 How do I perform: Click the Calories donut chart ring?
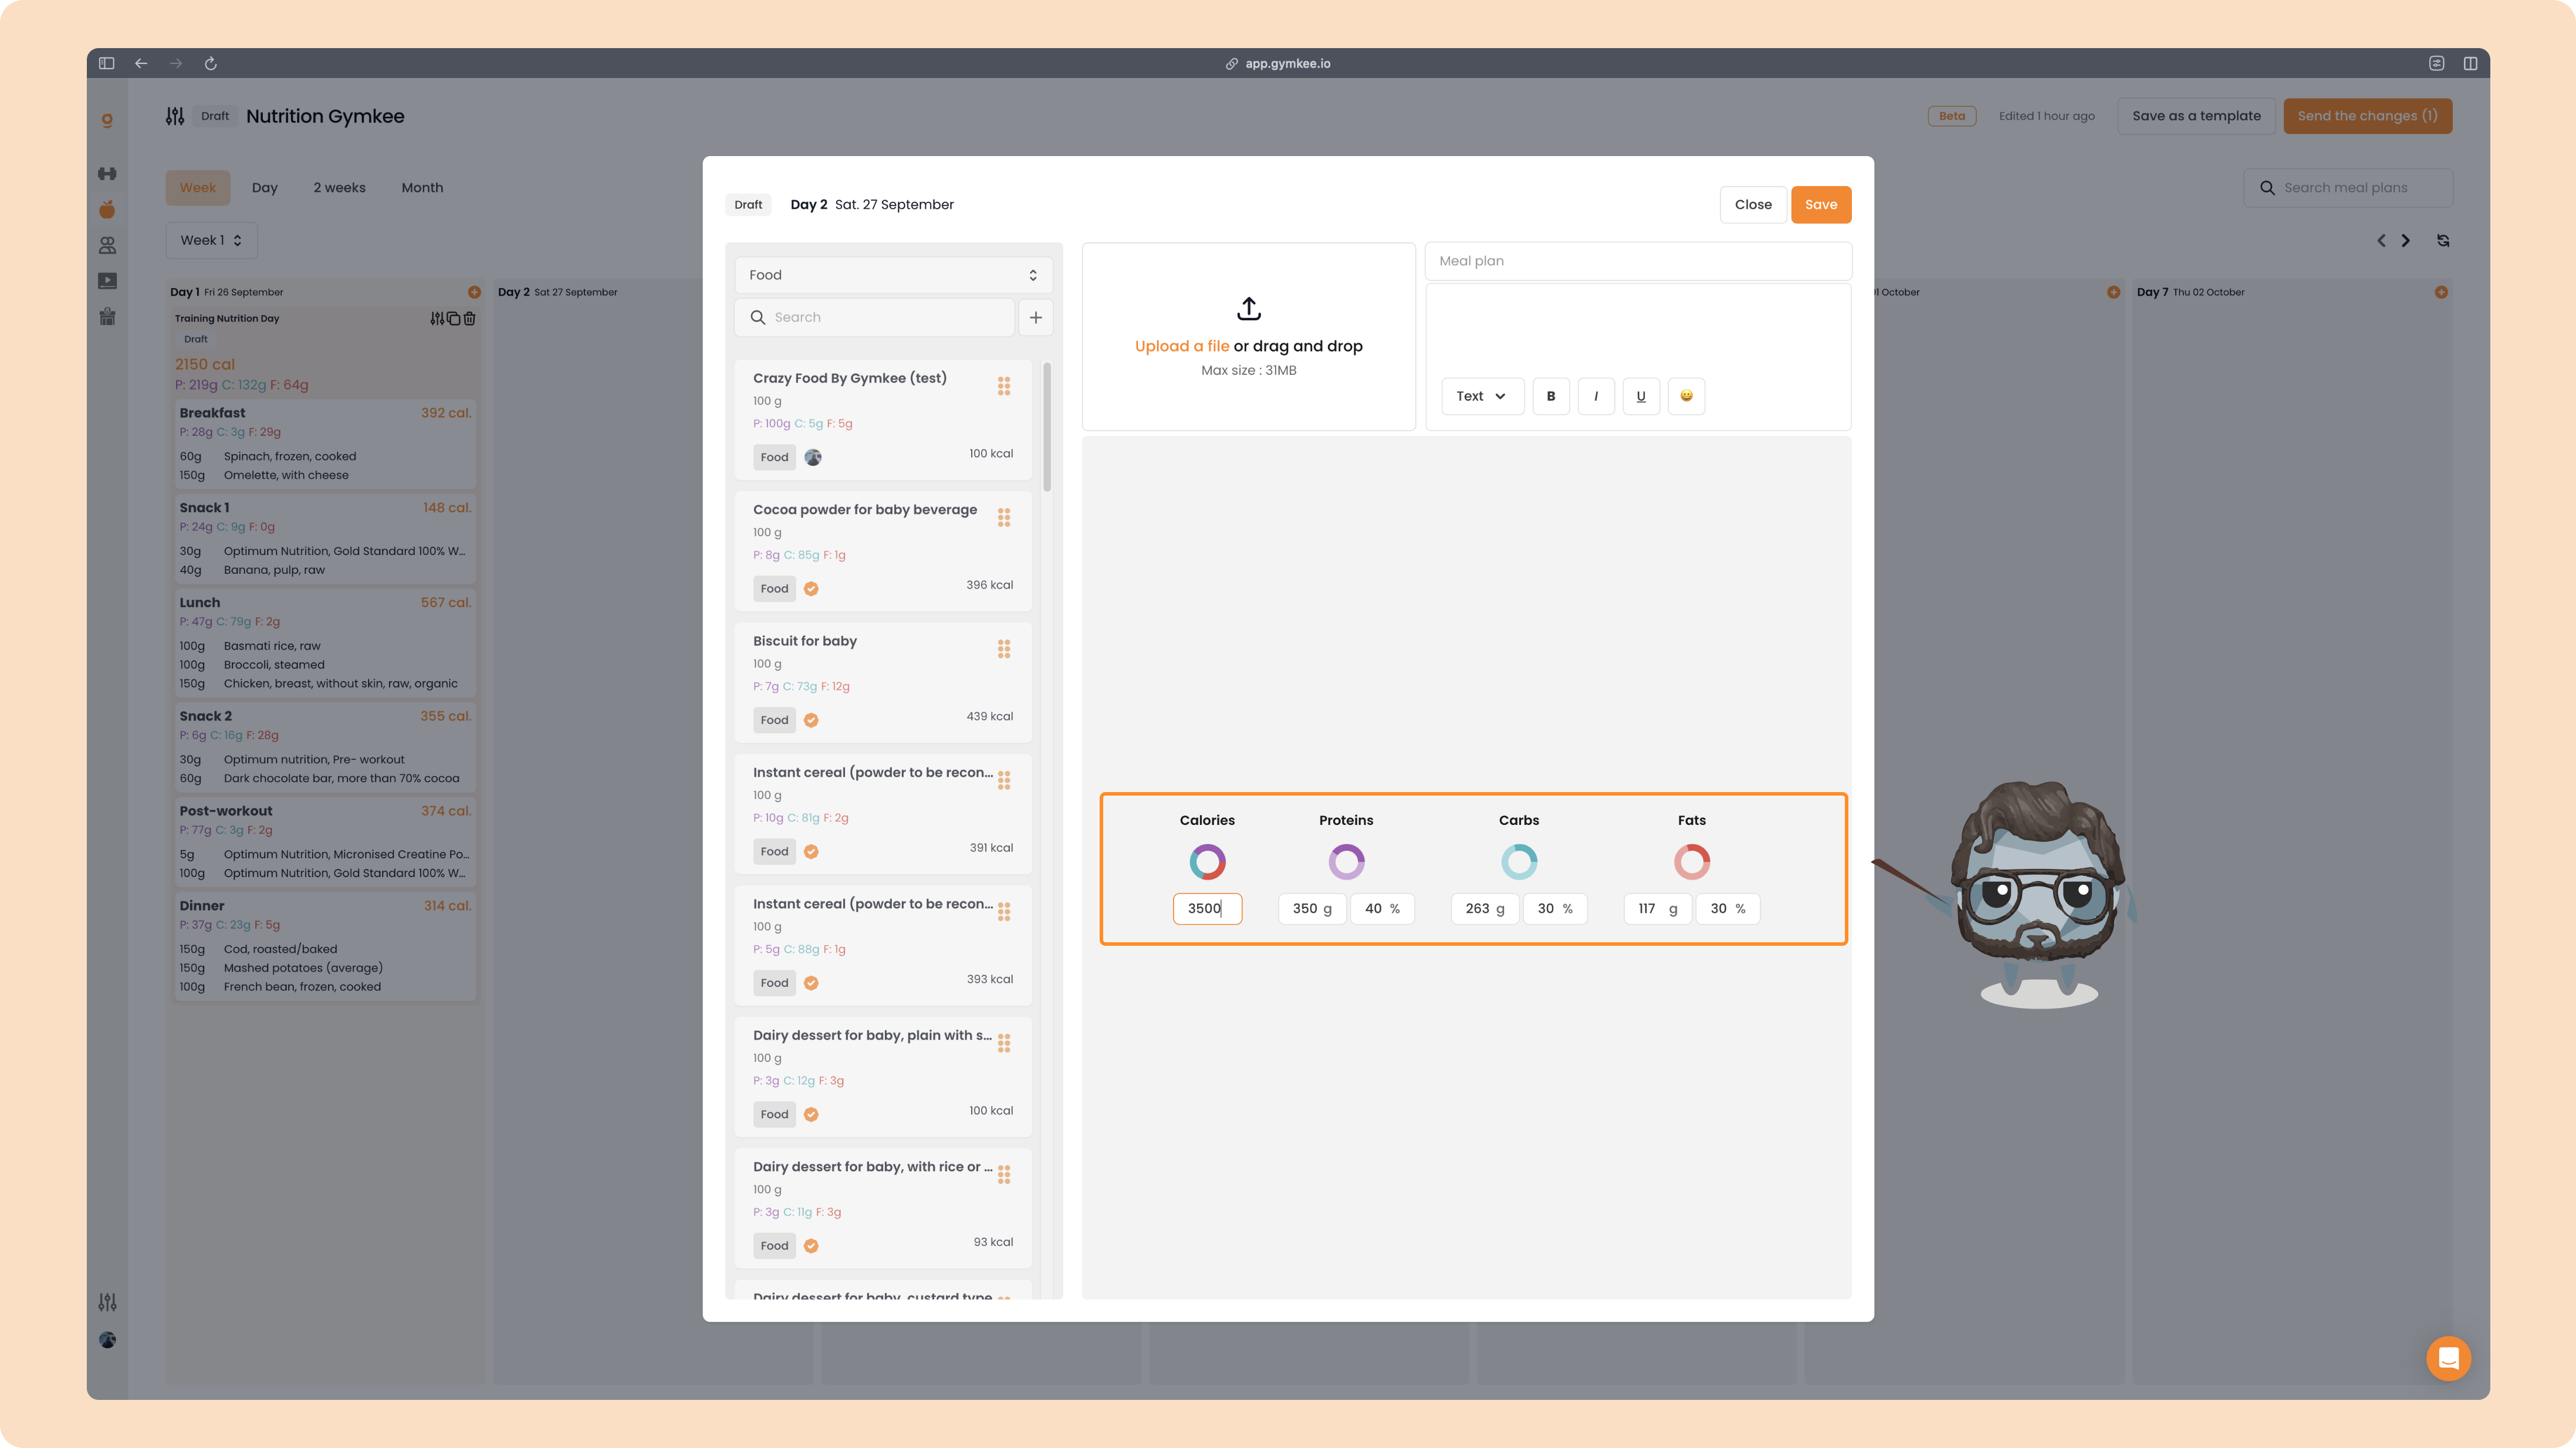(1207, 861)
